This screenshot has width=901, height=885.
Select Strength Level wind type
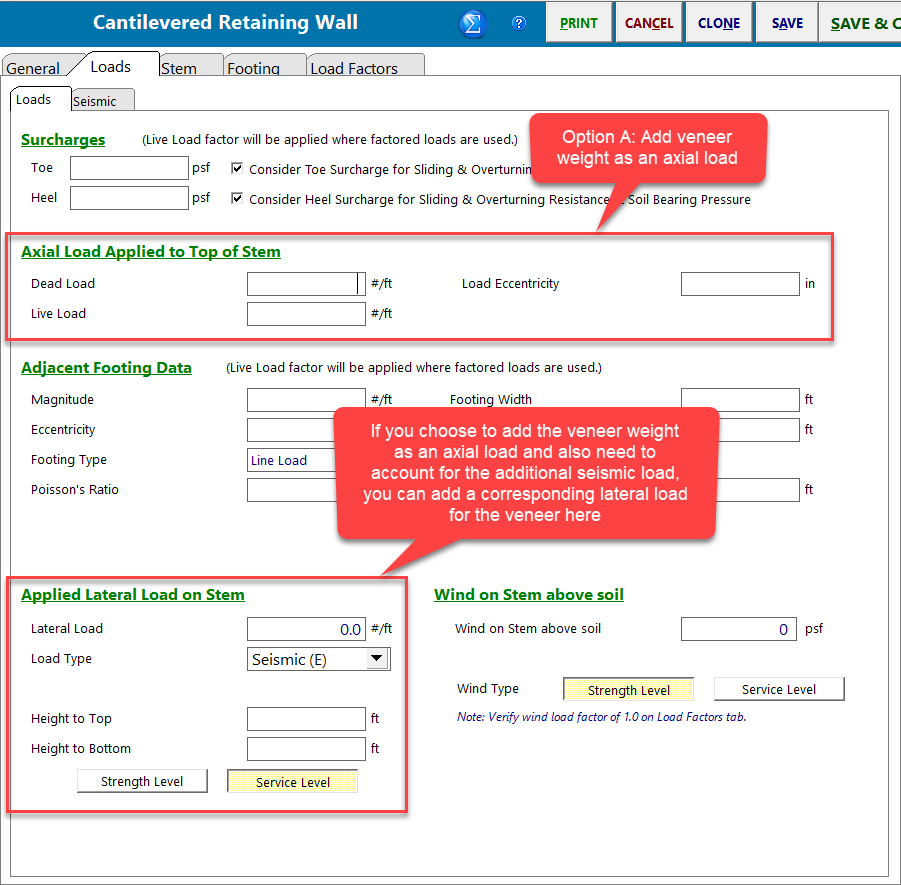click(629, 690)
